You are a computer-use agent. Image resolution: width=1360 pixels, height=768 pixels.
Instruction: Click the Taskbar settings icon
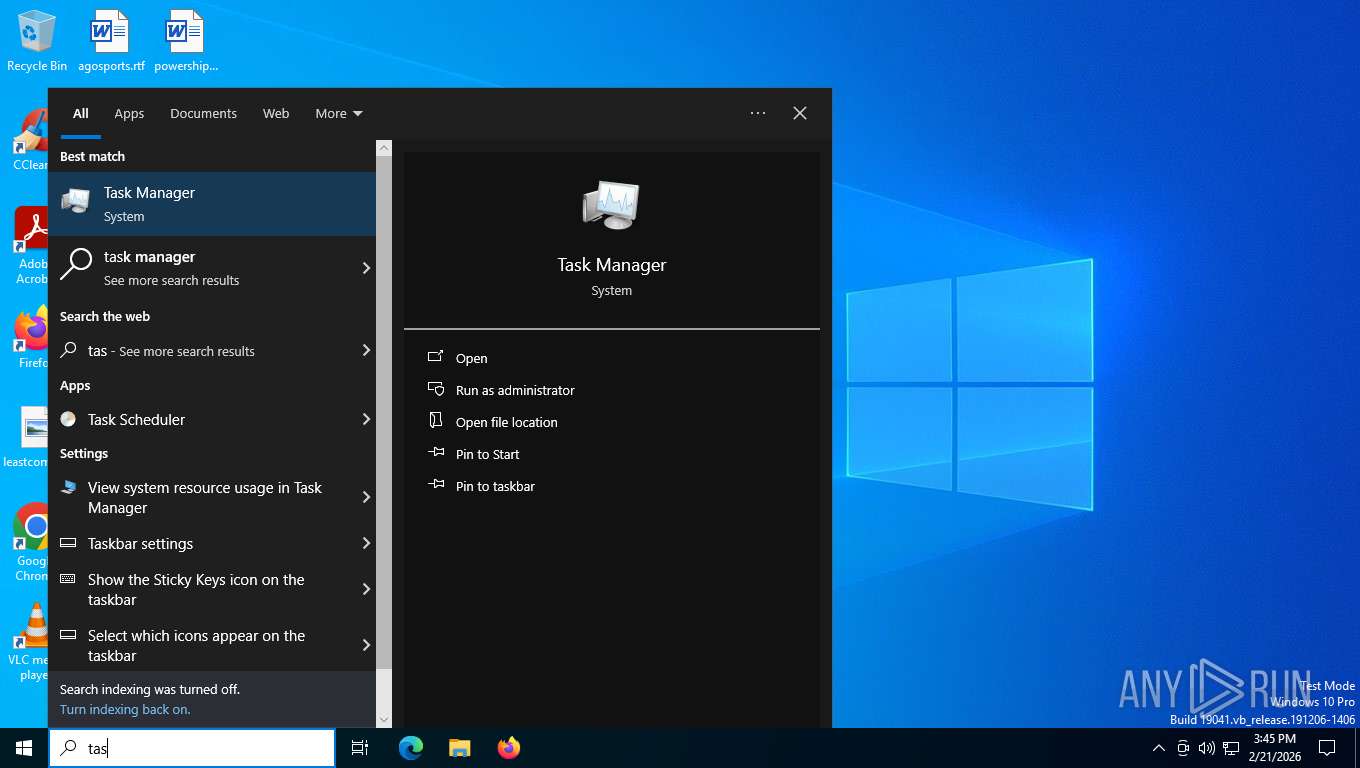coord(68,543)
